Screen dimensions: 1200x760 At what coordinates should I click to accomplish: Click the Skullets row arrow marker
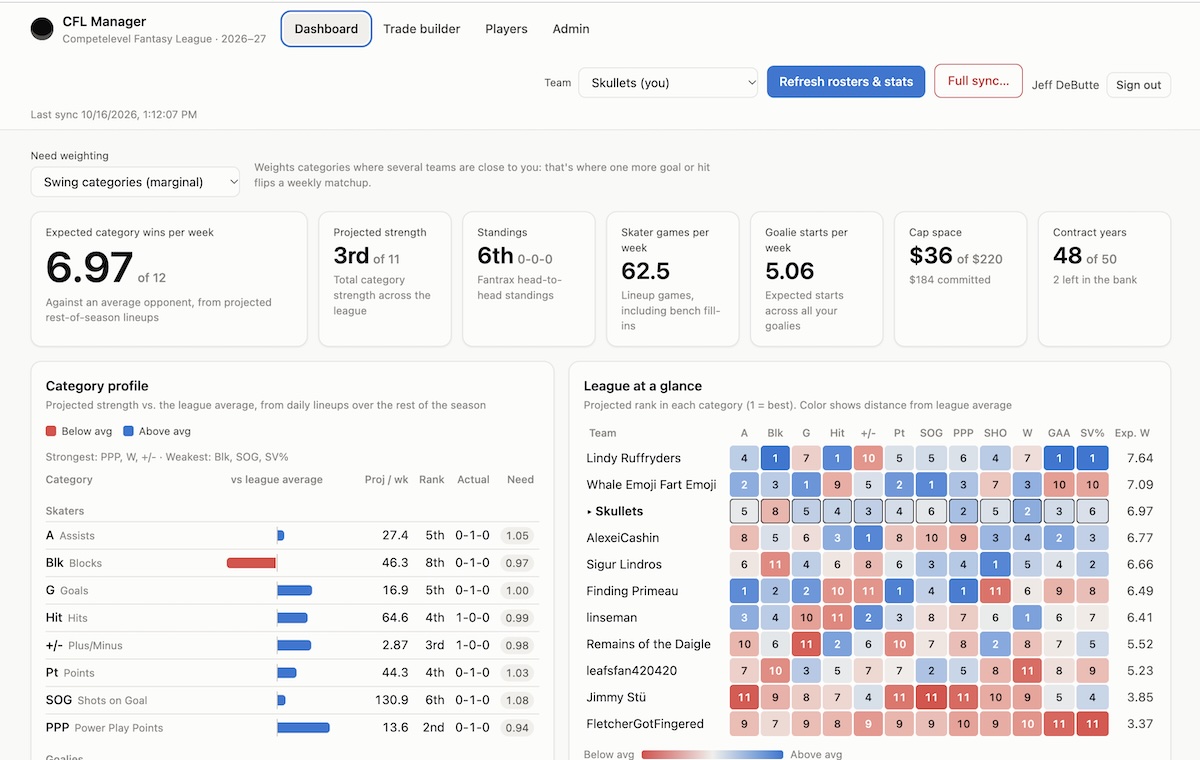(589, 511)
